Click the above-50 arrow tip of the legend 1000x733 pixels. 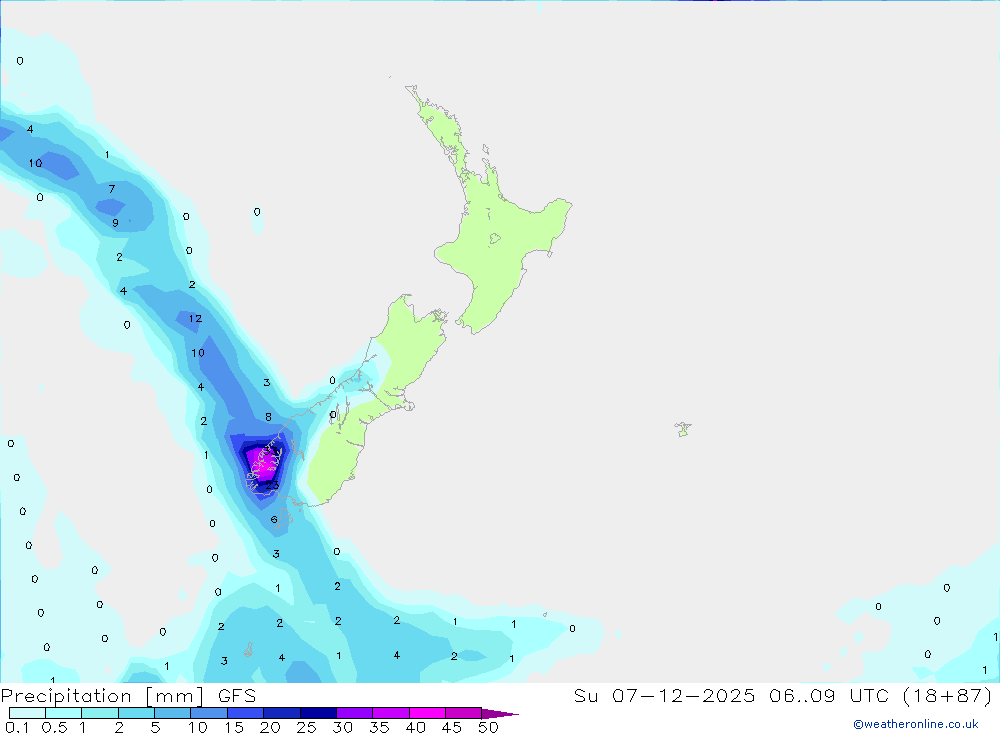499,714
